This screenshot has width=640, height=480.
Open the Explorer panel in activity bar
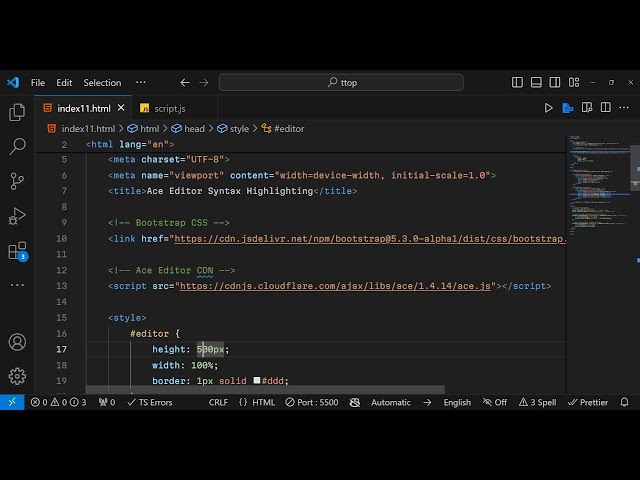pyautogui.click(x=17, y=112)
